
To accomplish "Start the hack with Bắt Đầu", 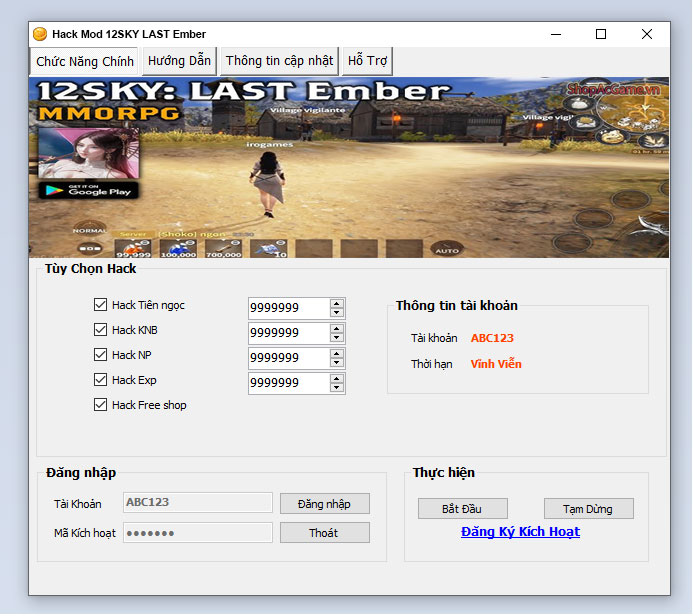I will (462, 509).
